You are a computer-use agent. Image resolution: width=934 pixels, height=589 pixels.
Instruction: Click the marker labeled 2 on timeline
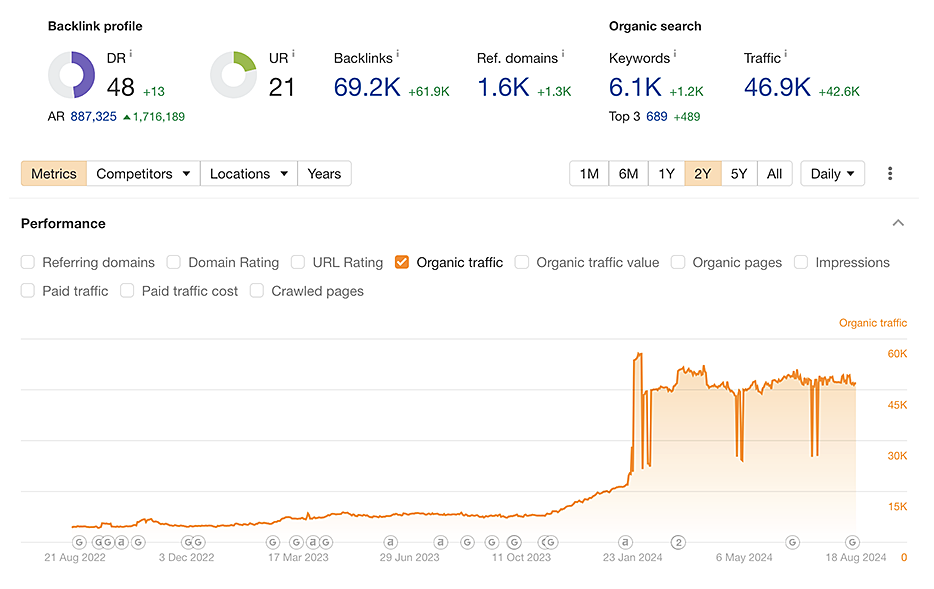coord(678,542)
